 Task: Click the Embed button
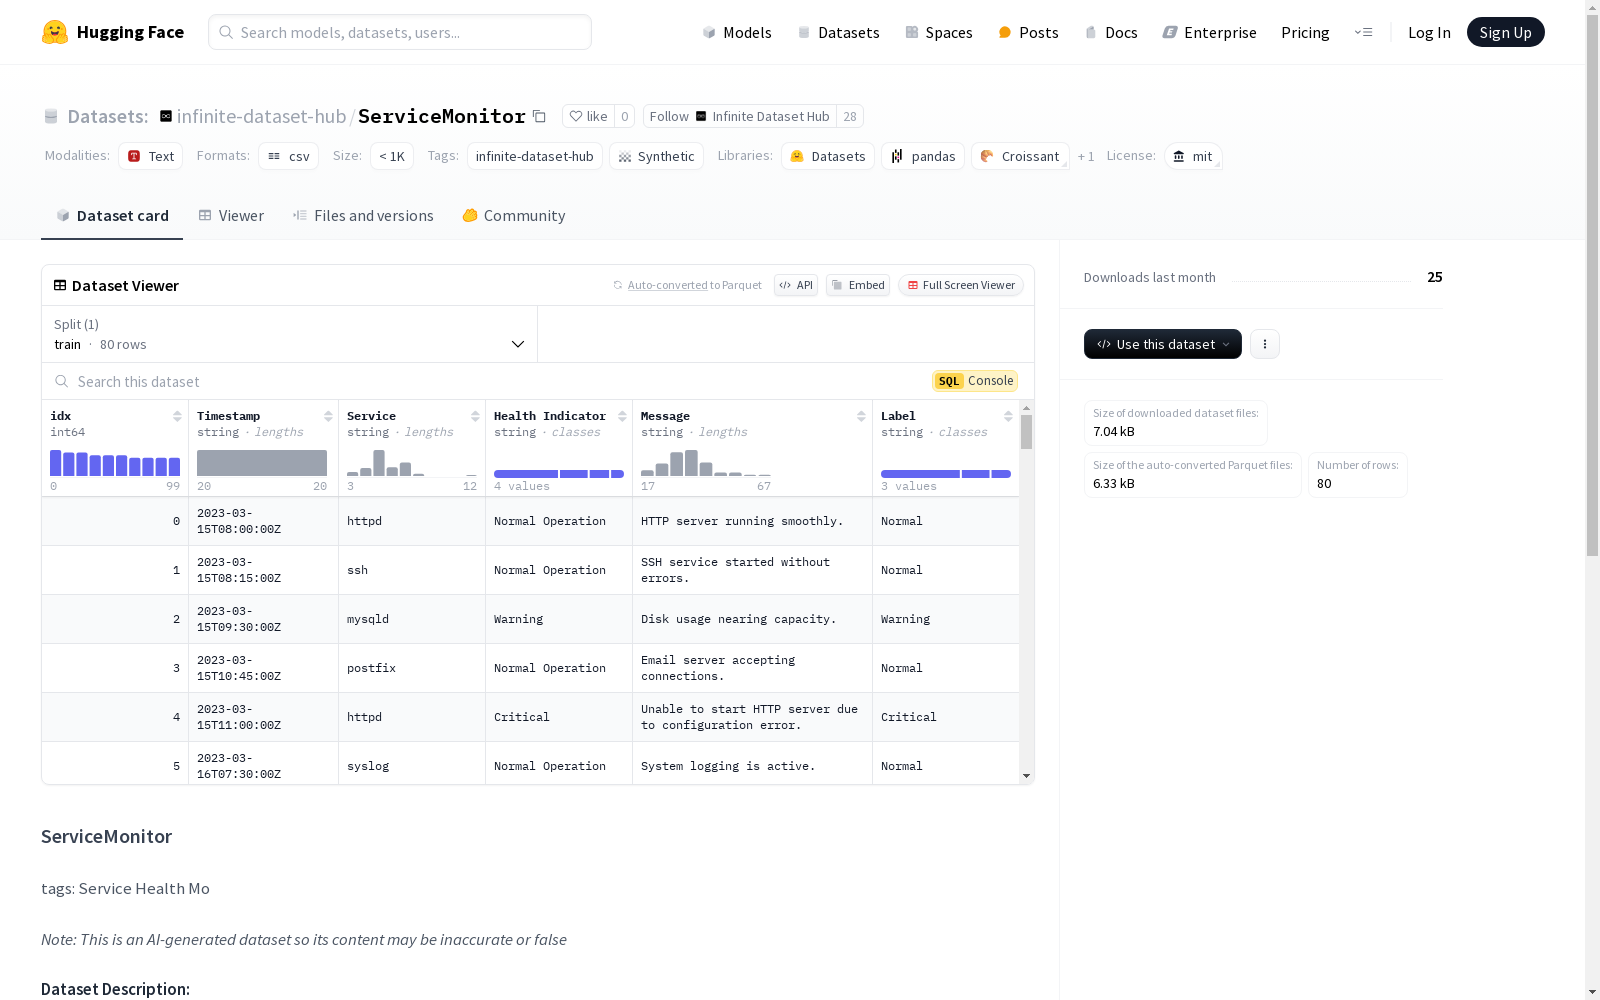858,285
